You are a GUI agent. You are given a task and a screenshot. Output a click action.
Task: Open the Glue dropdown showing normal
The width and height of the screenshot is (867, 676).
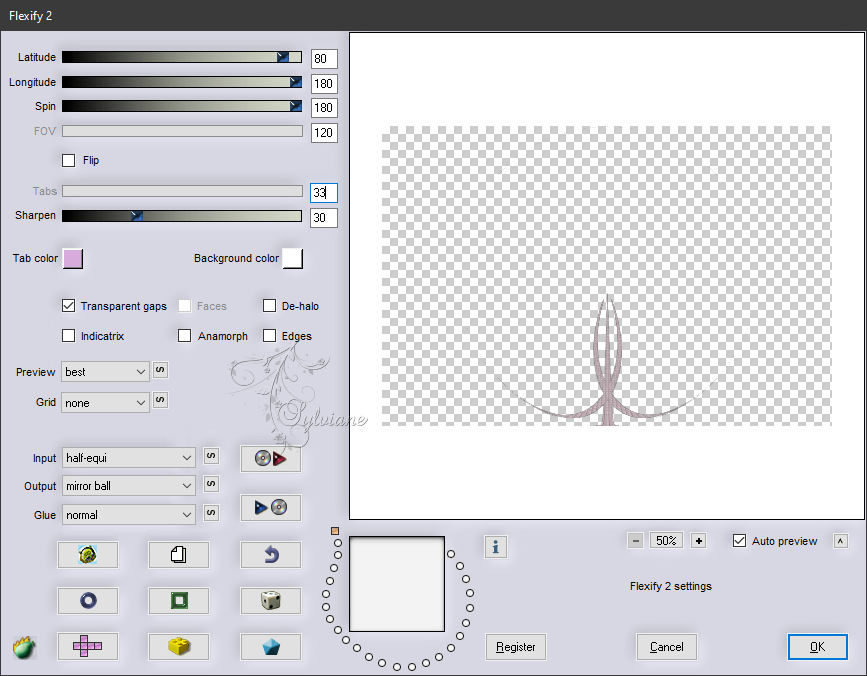129,515
